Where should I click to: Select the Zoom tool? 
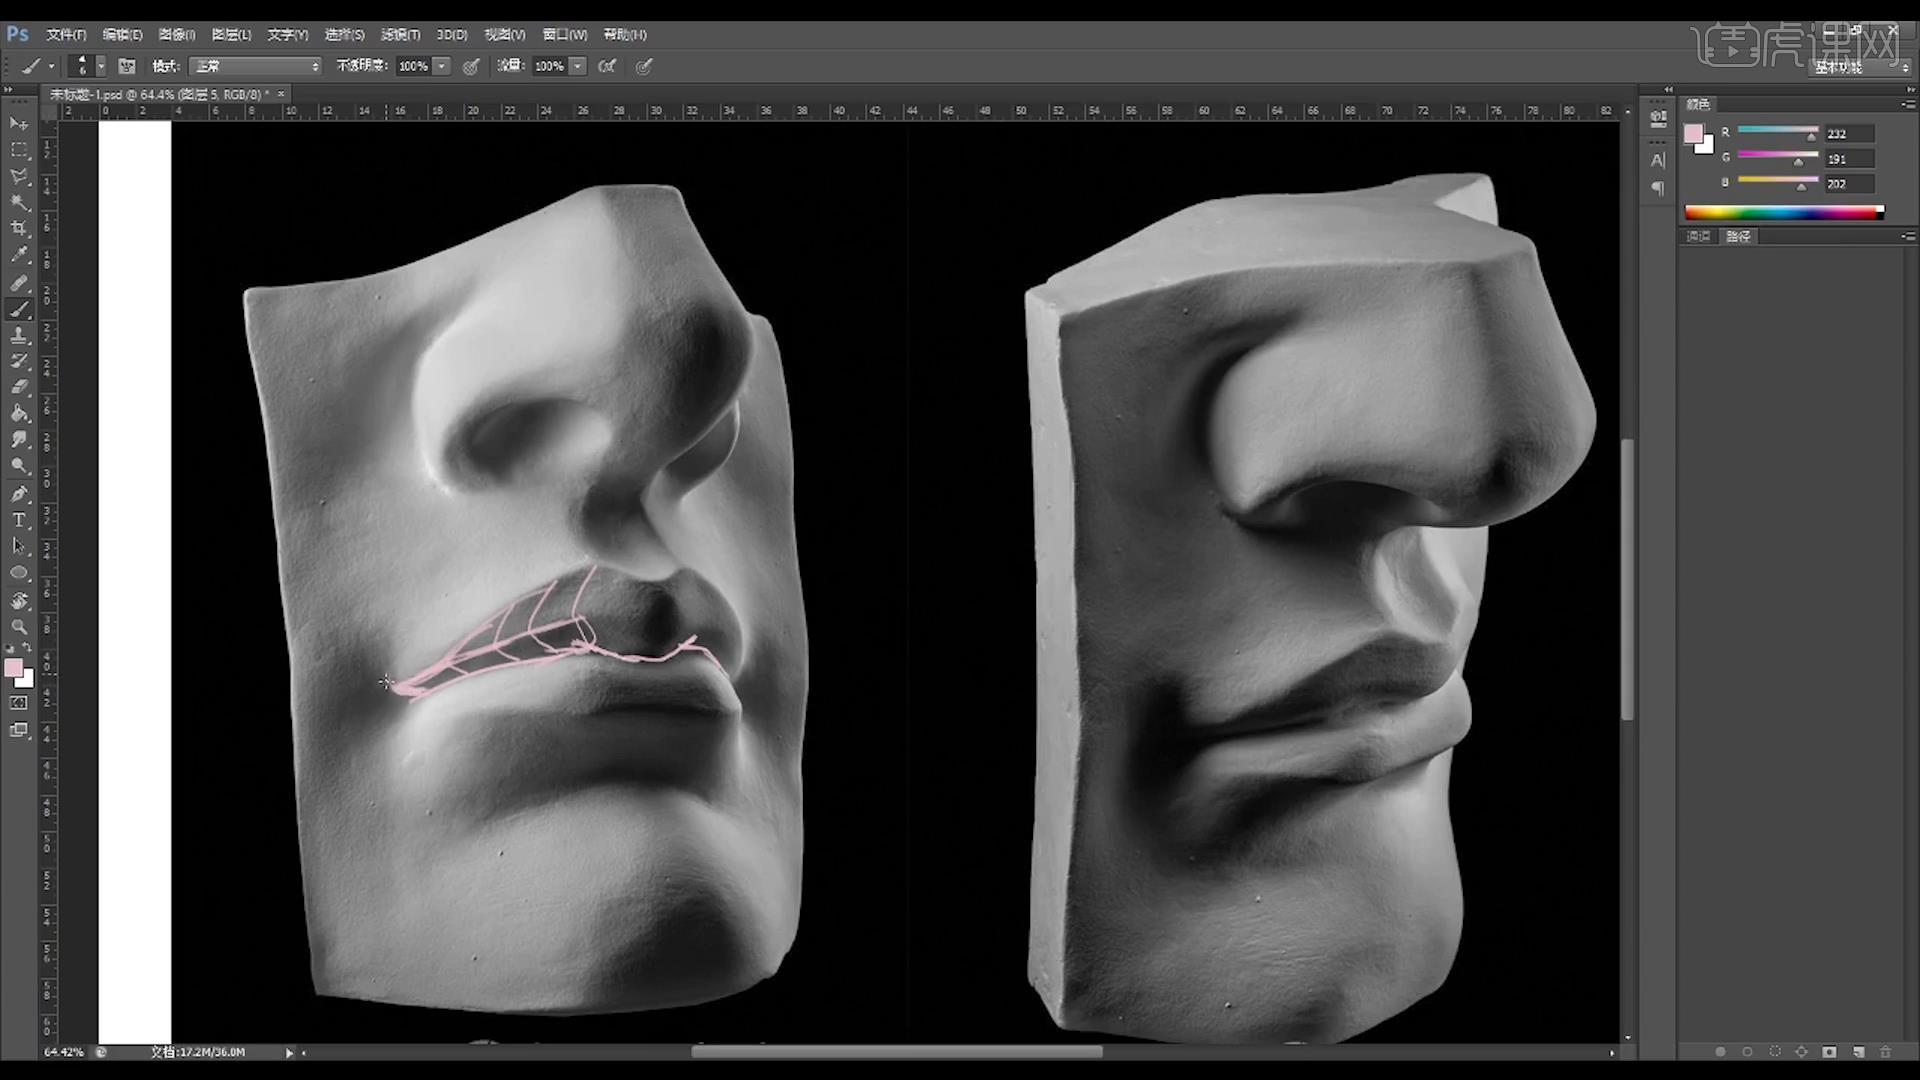click(x=19, y=627)
